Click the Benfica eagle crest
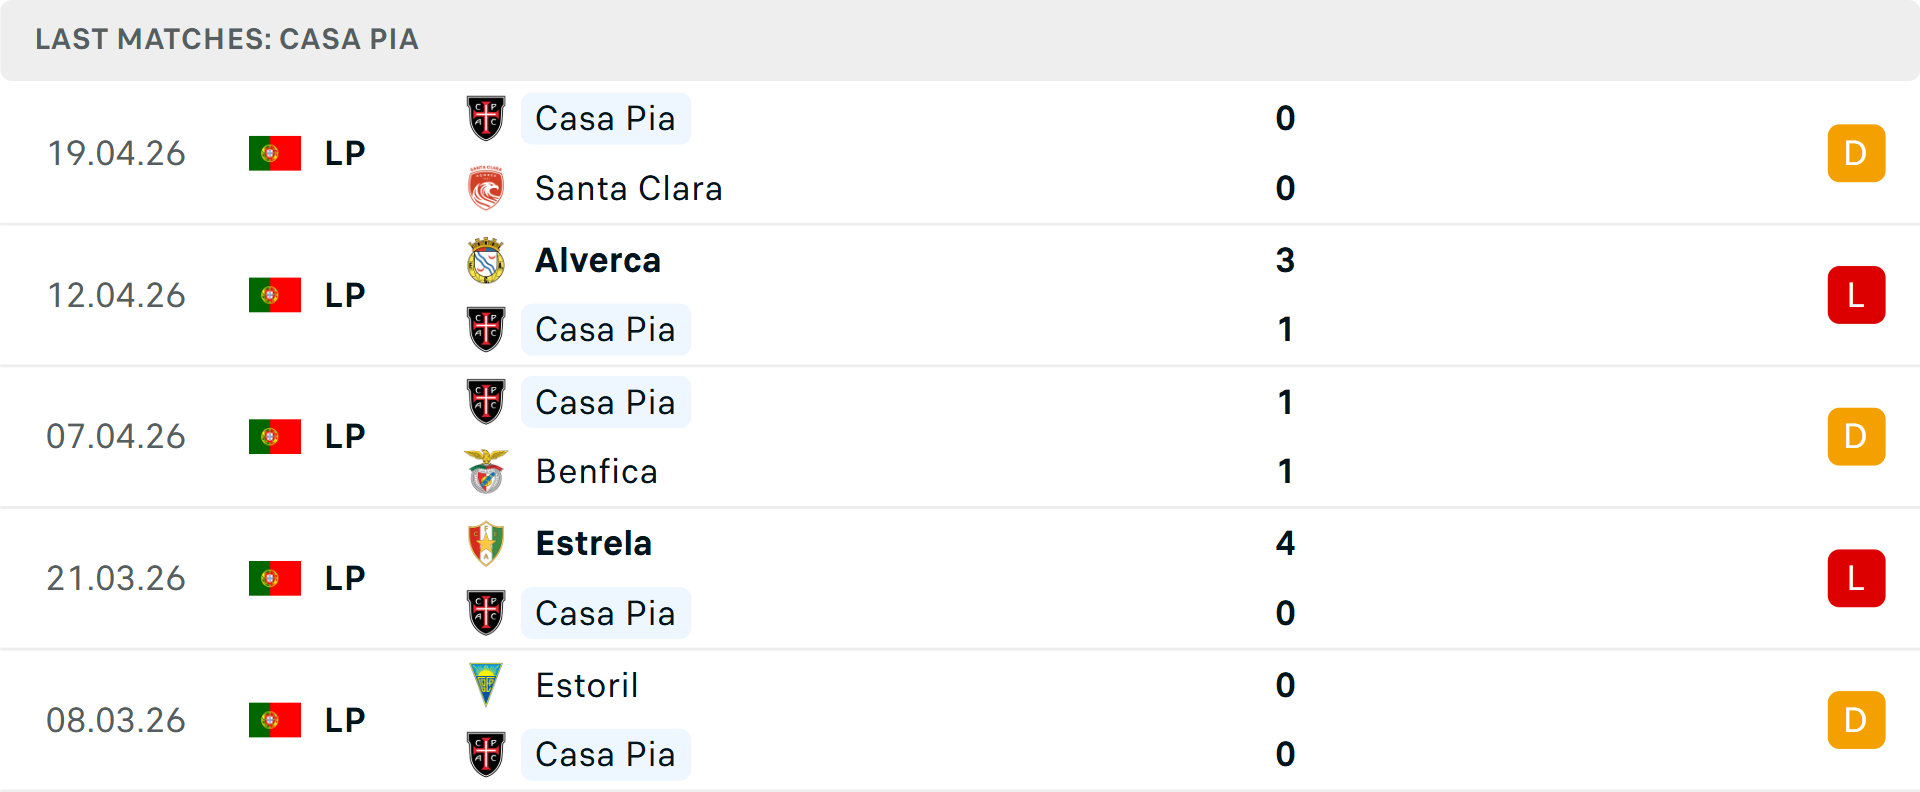 [486, 471]
